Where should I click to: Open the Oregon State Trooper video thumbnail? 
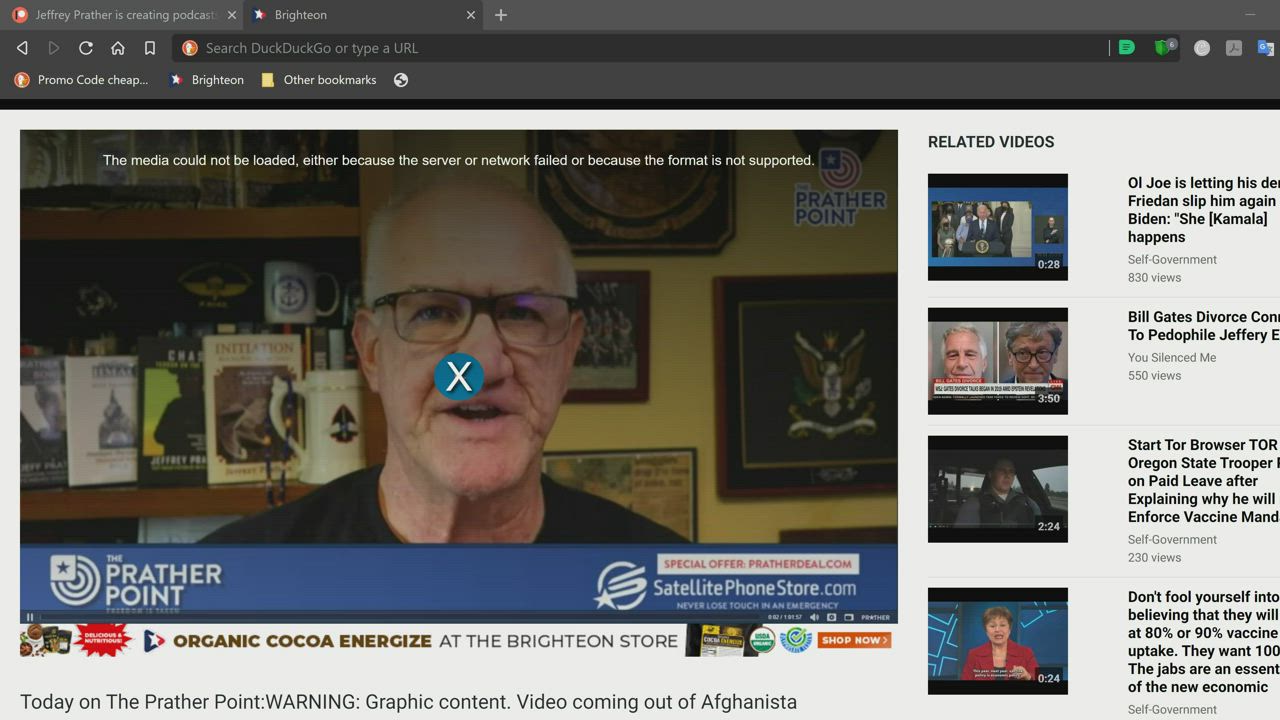click(x=997, y=489)
